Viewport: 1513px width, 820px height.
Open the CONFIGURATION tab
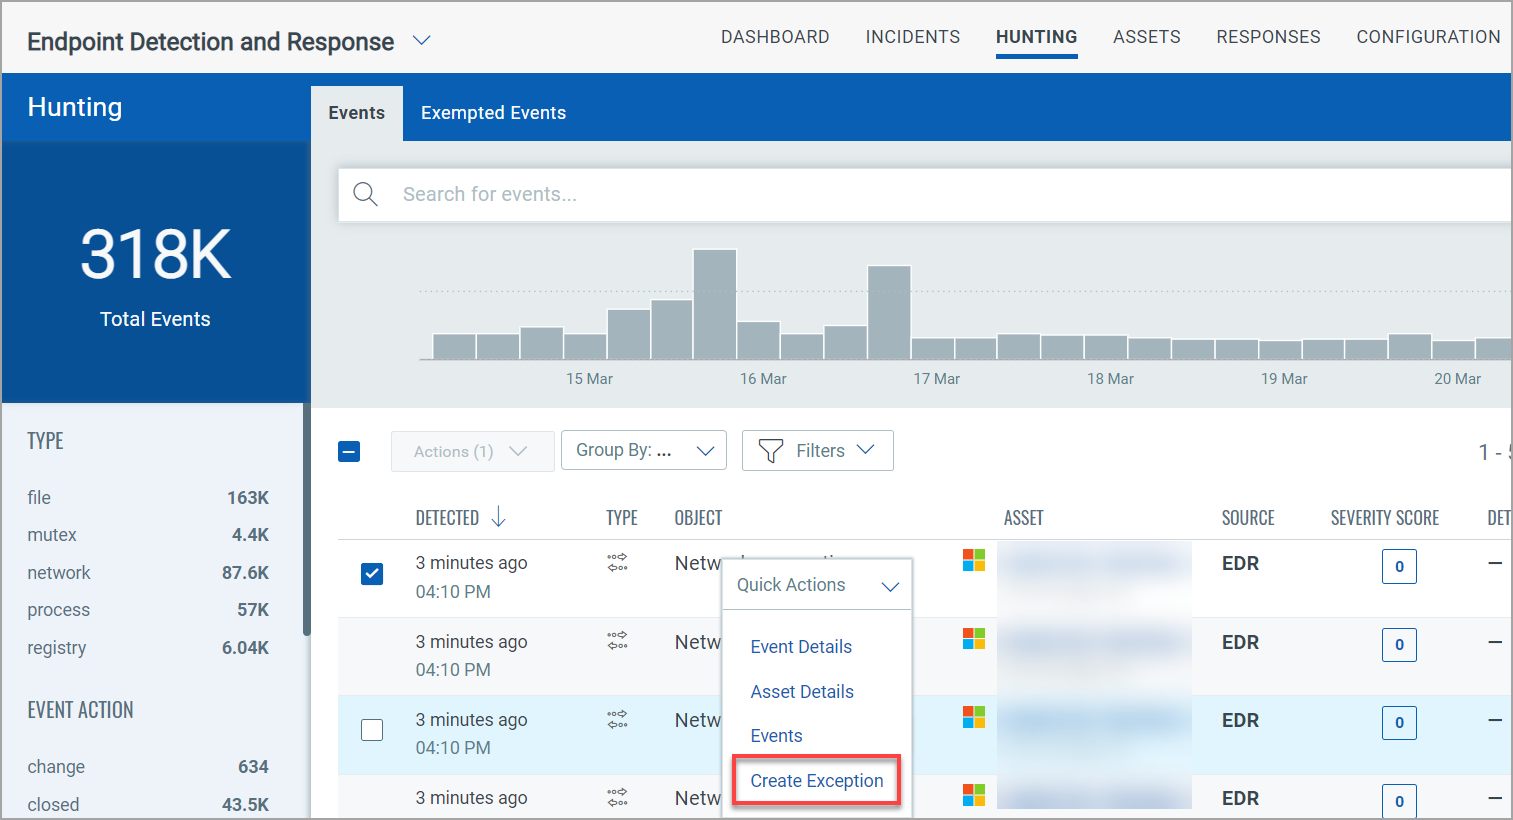[1428, 37]
